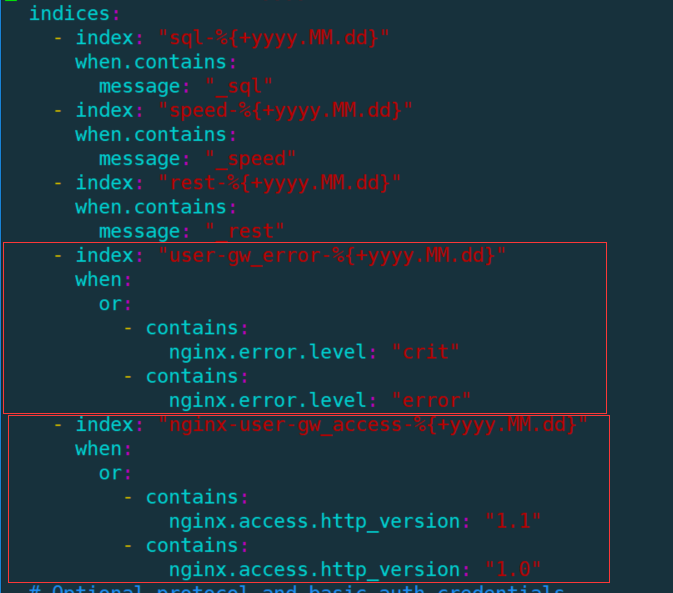This screenshot has height=593, width=673.
Task: Click the "1.1" http_version value
Action: (513, 521)
